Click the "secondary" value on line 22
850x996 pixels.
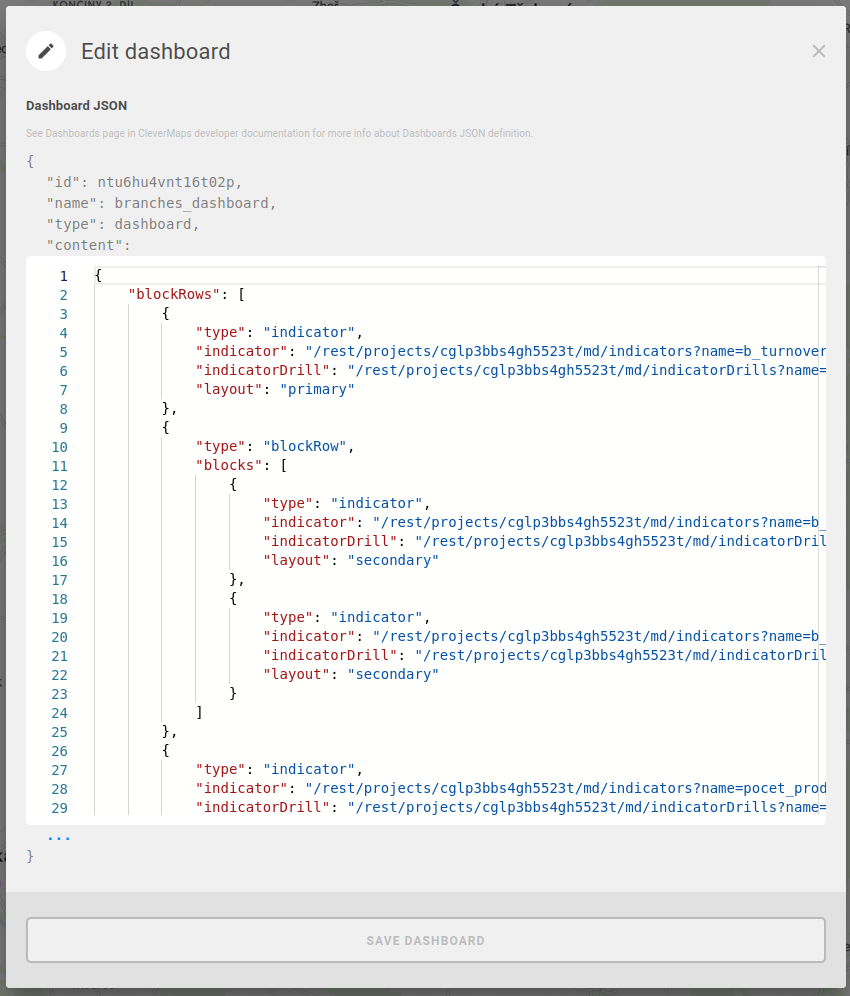pyautogui.click(x=393, y=675)
